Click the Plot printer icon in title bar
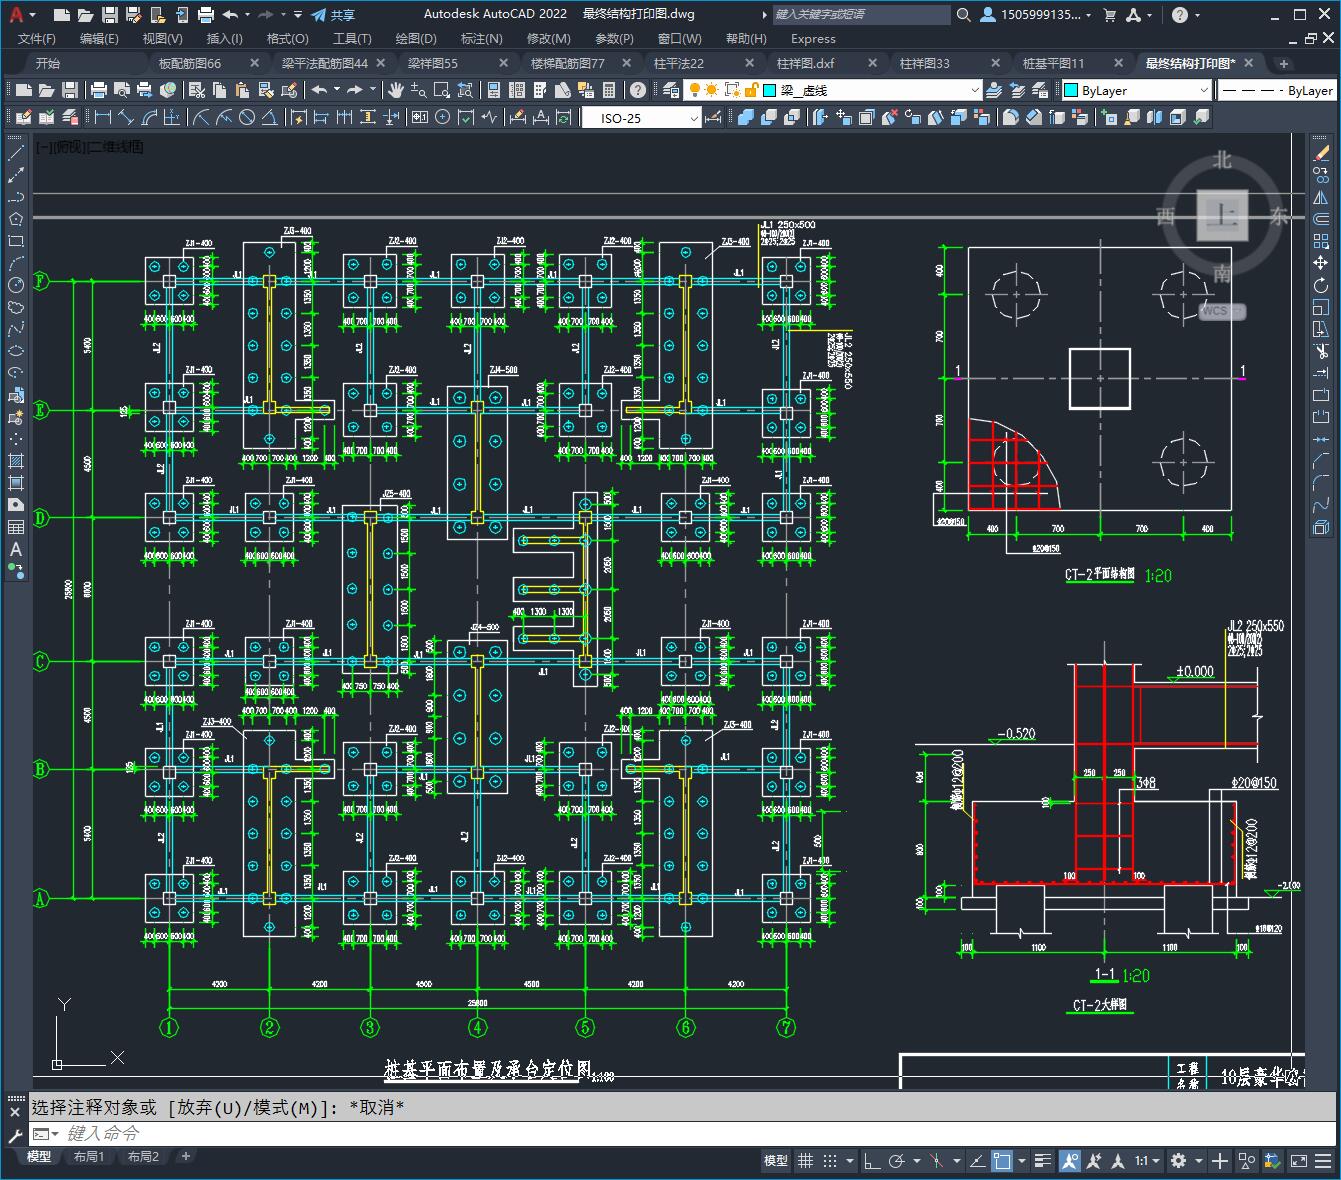The image size is (1341, 1180). click(206, 14)
